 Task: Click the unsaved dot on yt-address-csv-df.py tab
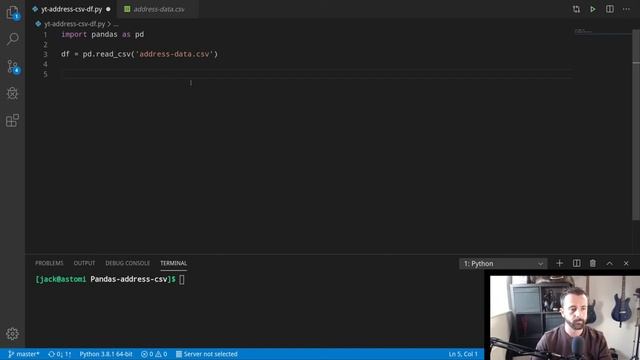coord(108,9)
